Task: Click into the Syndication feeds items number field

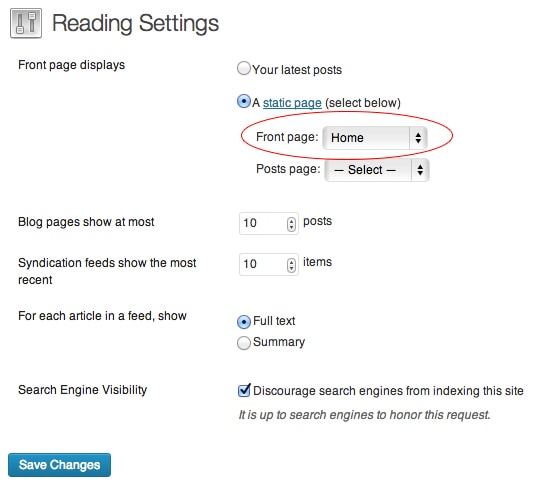Action: [269, 264]
